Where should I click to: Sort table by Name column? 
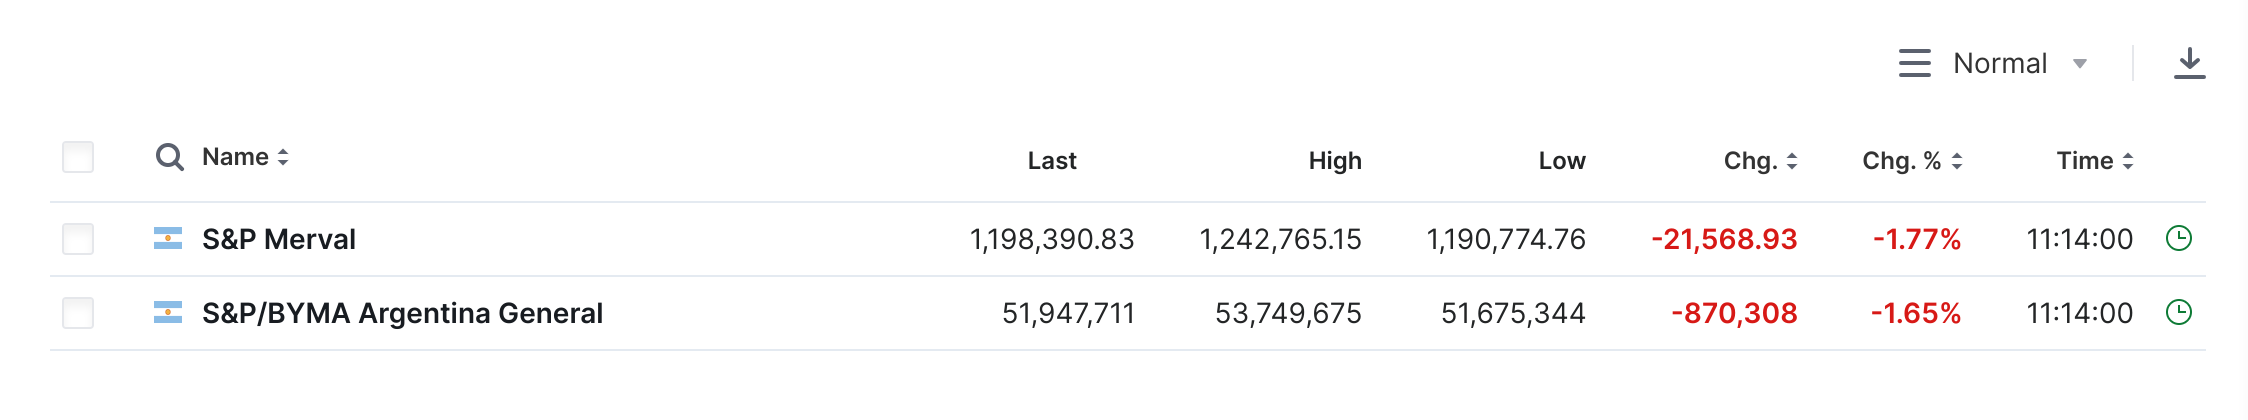click(245, 157)
